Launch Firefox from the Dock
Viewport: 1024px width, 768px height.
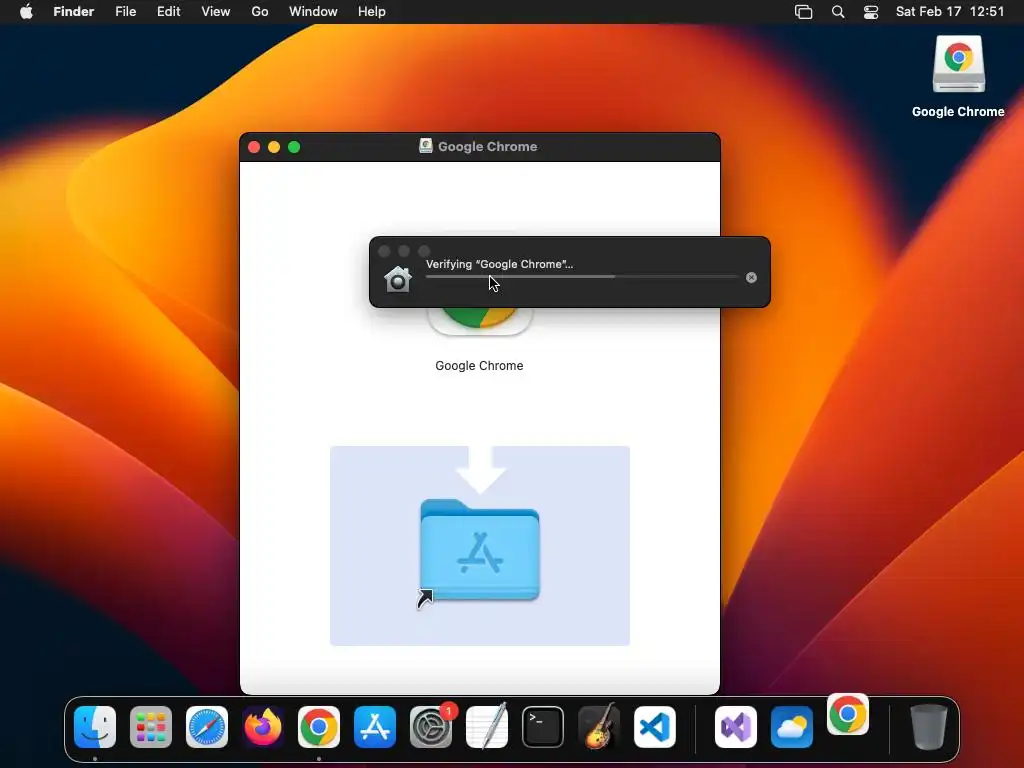click(263, 727)
